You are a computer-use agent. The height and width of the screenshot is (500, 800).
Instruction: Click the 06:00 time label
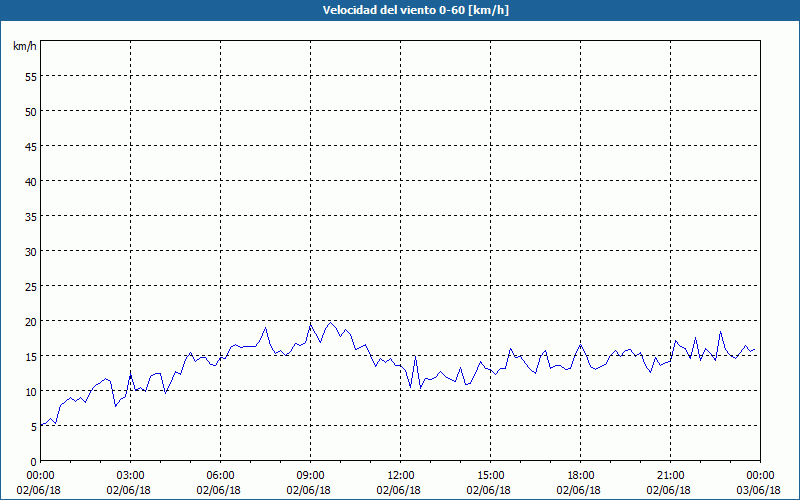[220, 476]
